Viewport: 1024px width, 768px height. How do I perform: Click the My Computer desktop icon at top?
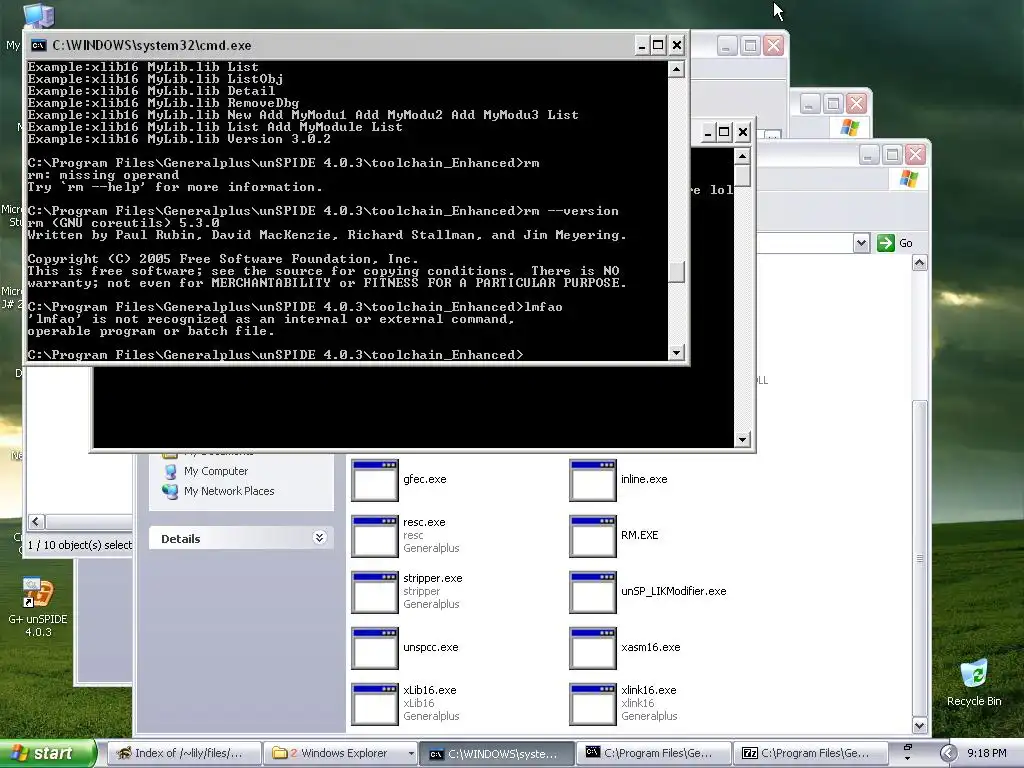tap(39, 14)
